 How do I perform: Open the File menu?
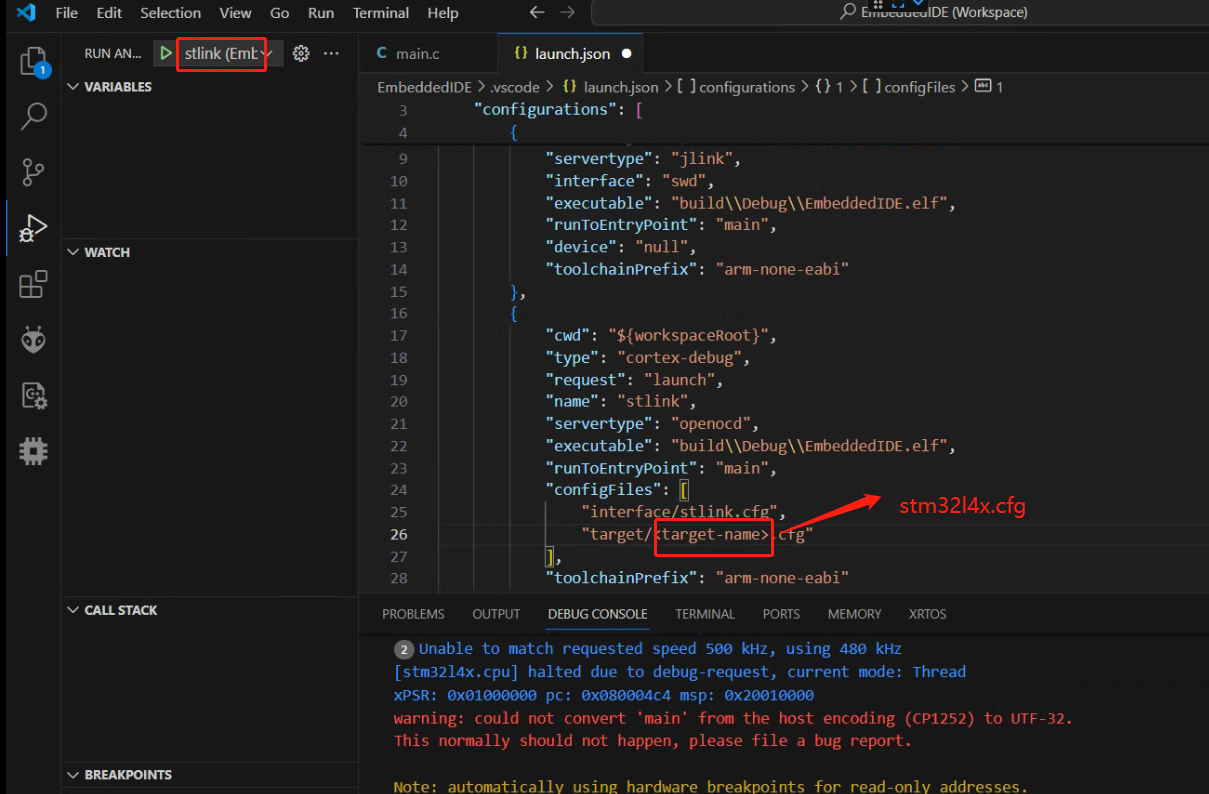[x=67, y=13]
